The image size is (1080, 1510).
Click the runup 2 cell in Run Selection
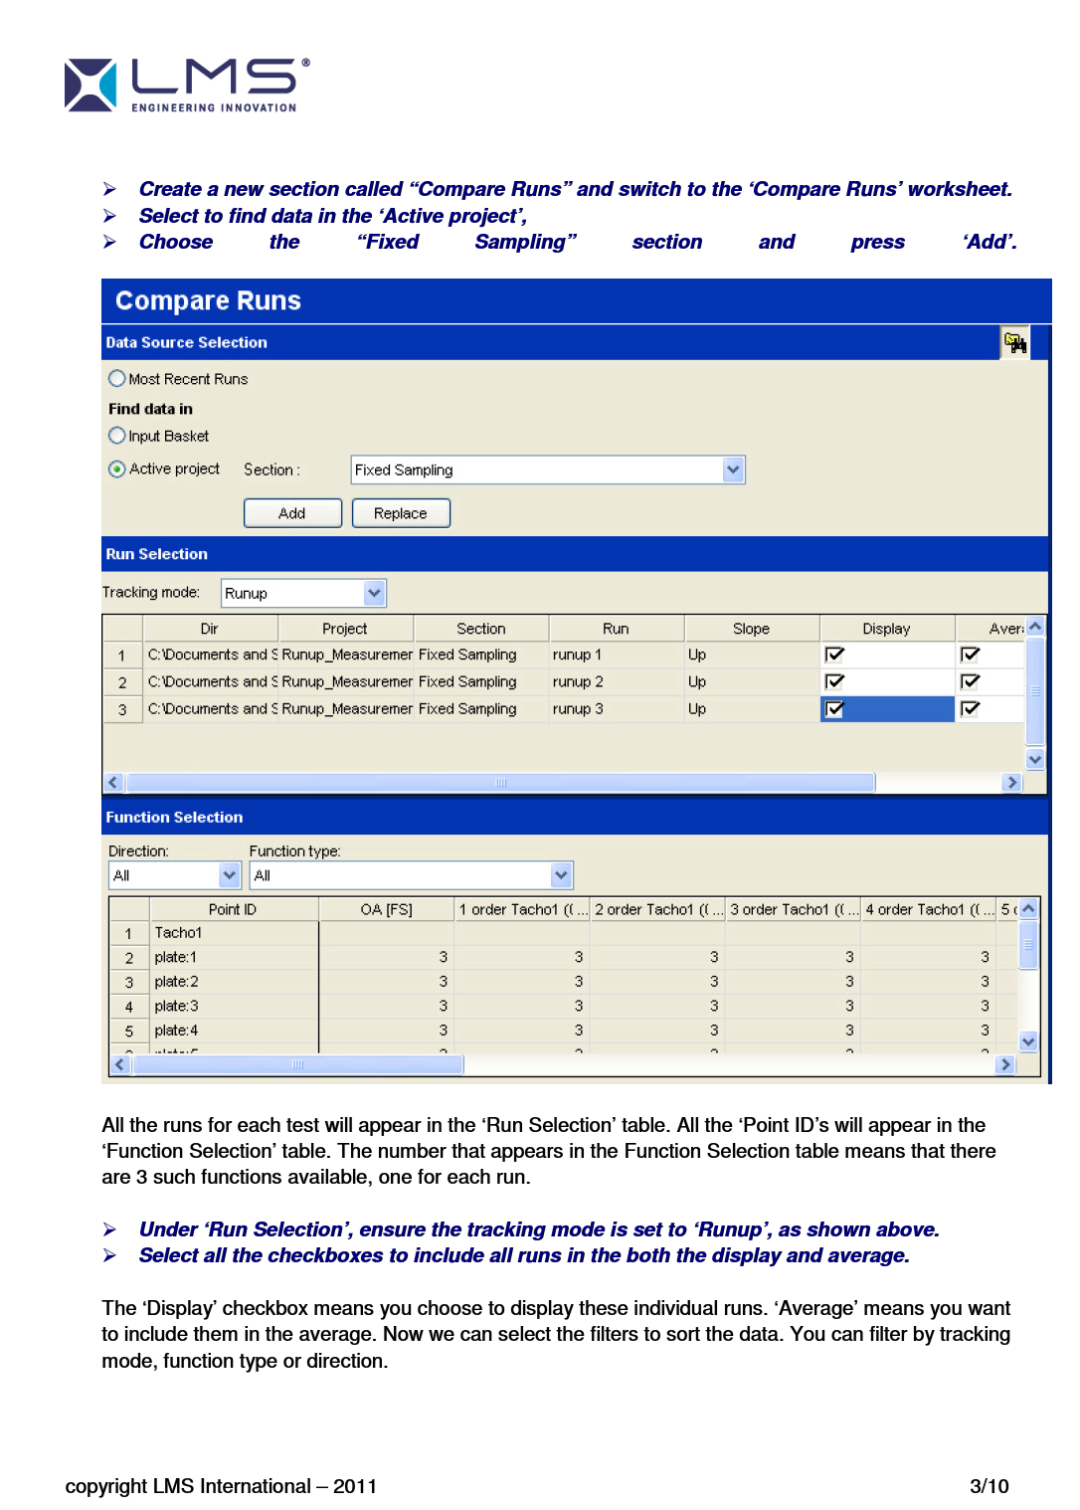616,682
